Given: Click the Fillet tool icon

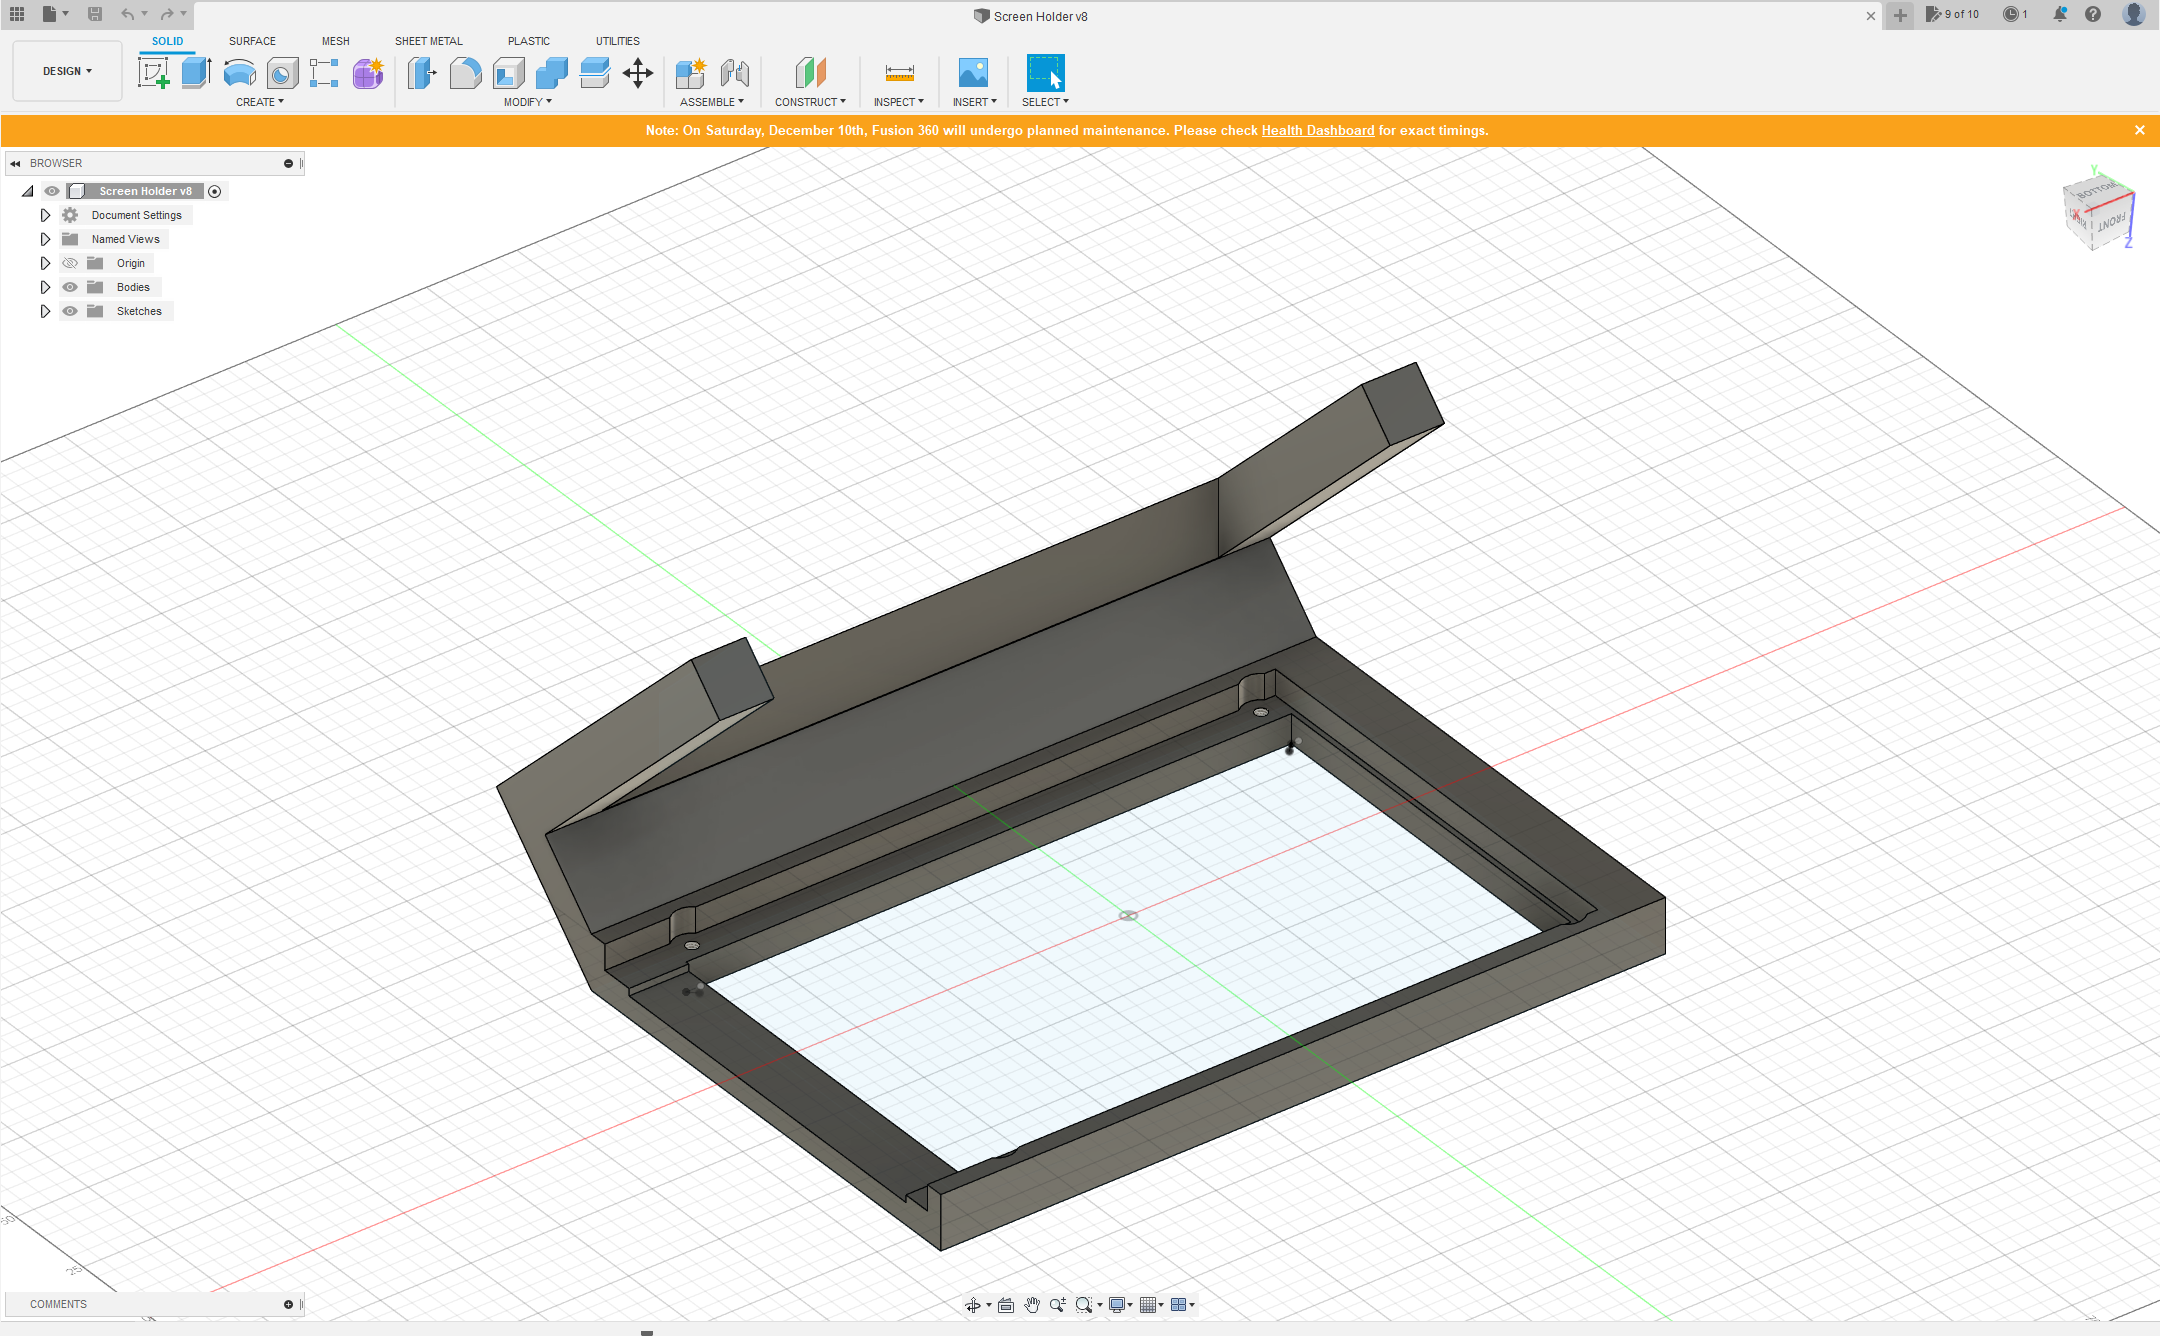Looking at the screenshot, I should click(x=465, y=73).
